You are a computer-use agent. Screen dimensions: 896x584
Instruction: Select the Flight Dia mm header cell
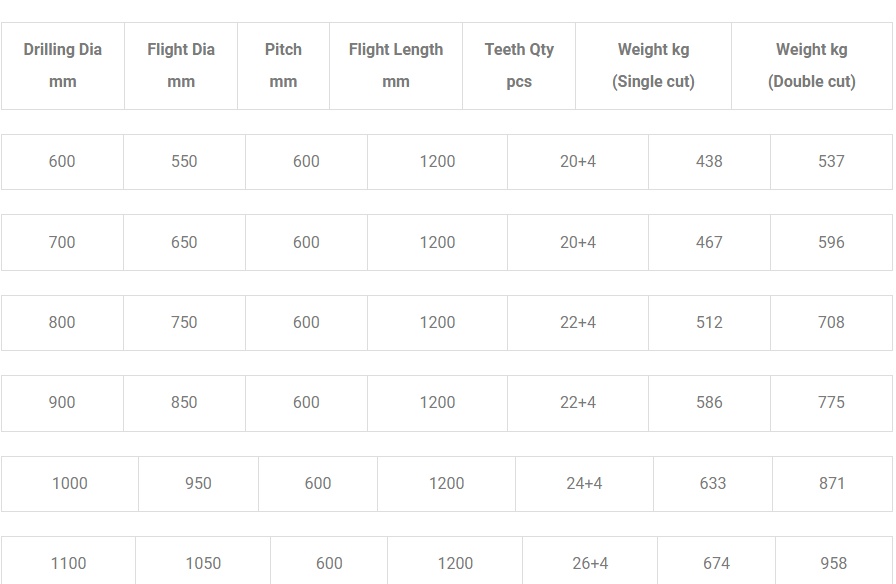181,65
